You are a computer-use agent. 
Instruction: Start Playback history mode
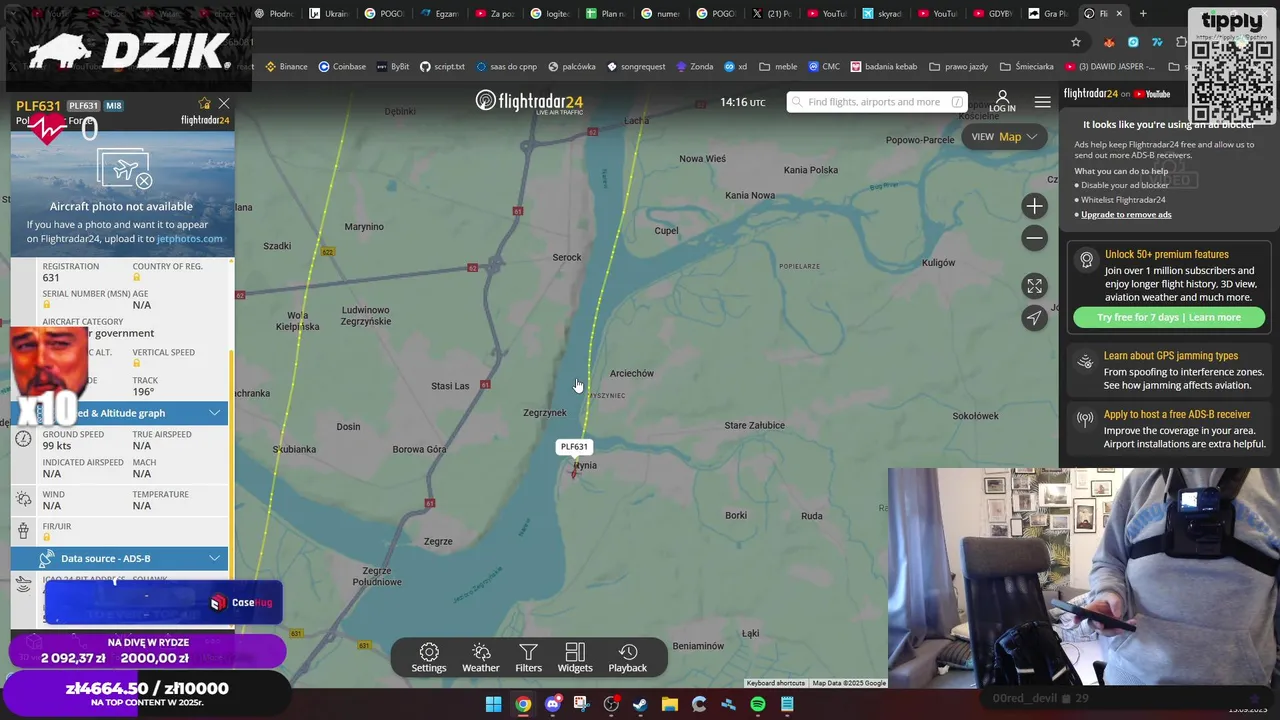pos(628,658)
